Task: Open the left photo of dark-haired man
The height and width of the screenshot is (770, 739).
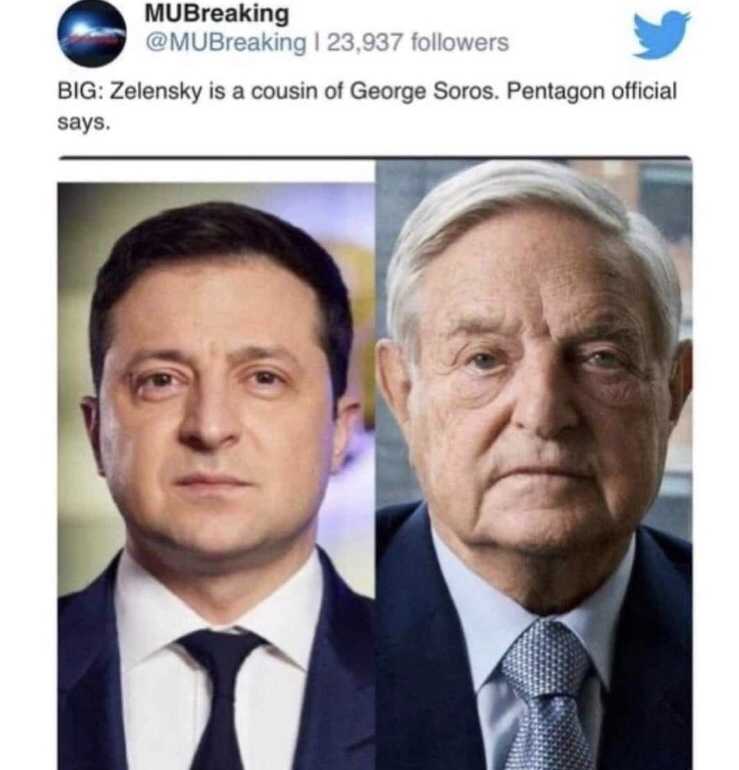Action: pyautogui.click(x=216, y=476)
